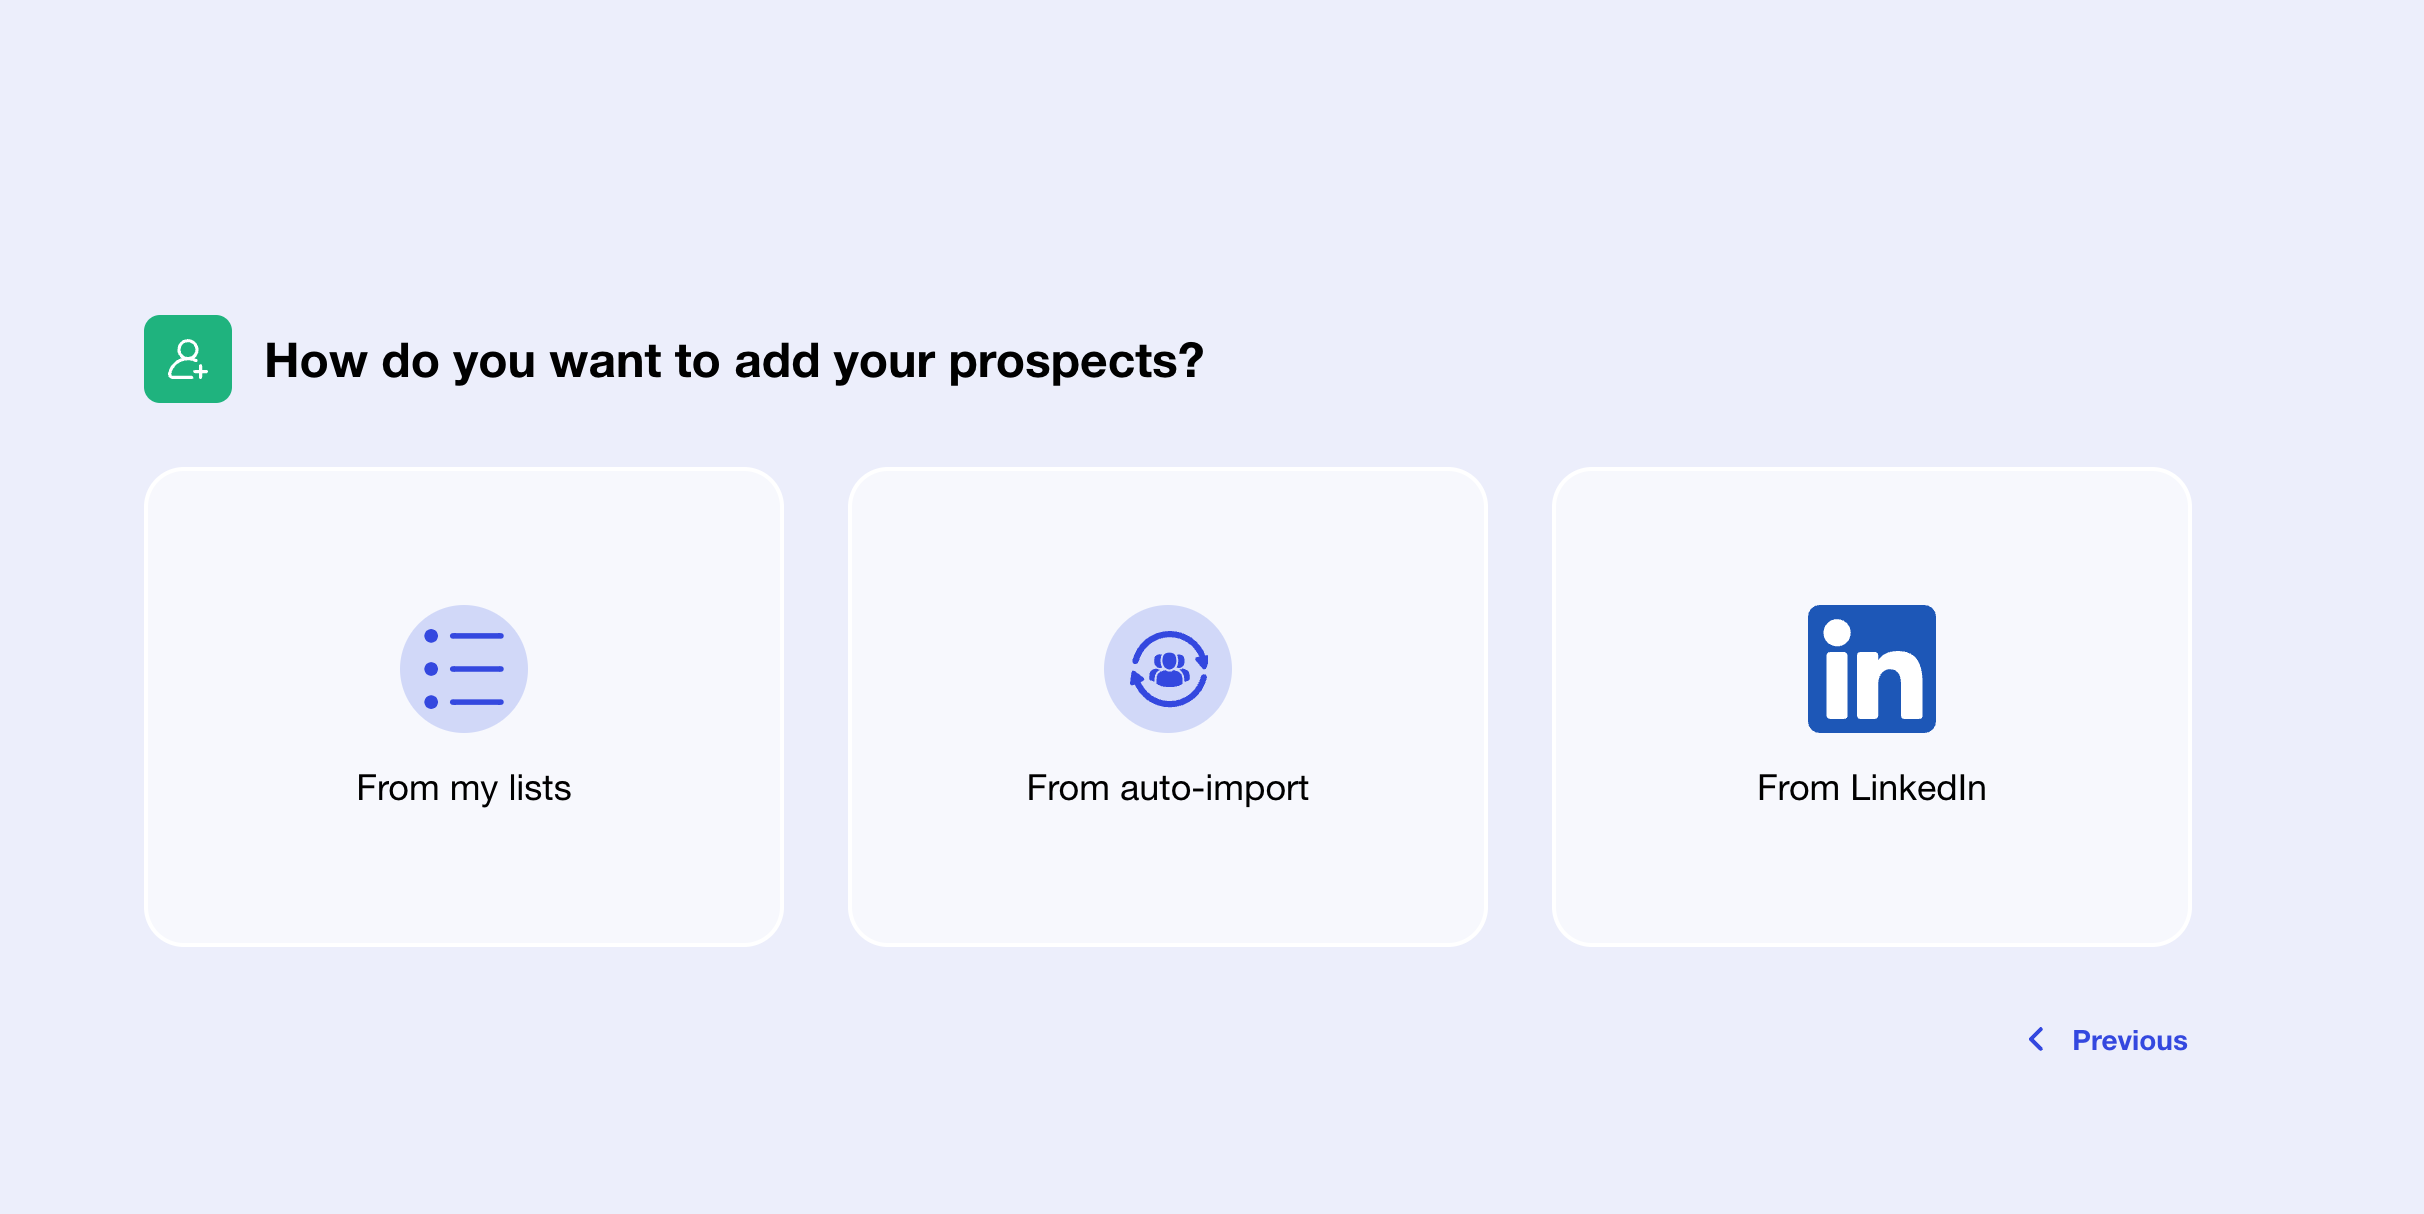Click the 'How do you want to add your prospects?' heading
Screen dimensions: 2424x1214
pyautogui.click(x=734, y=360)
